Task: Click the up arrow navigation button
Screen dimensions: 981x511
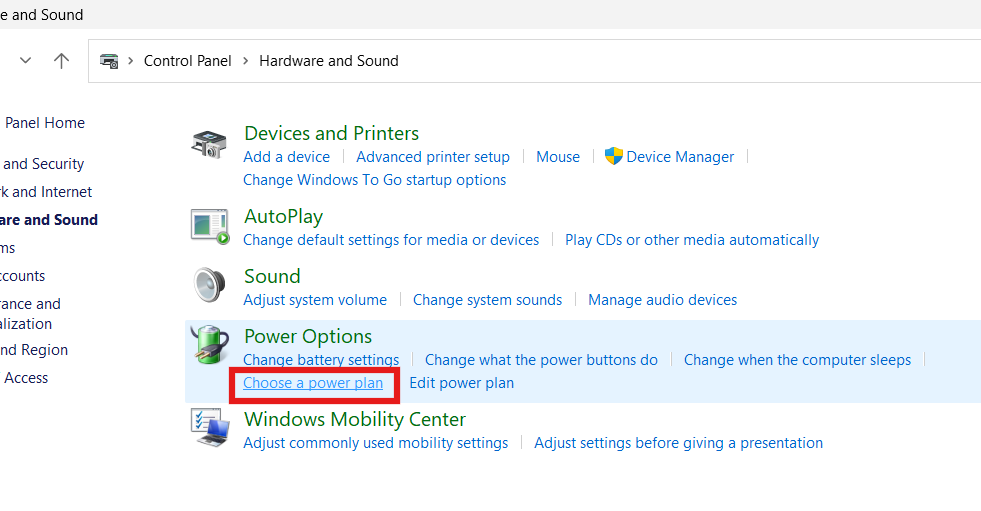Action: coord(61,61)
